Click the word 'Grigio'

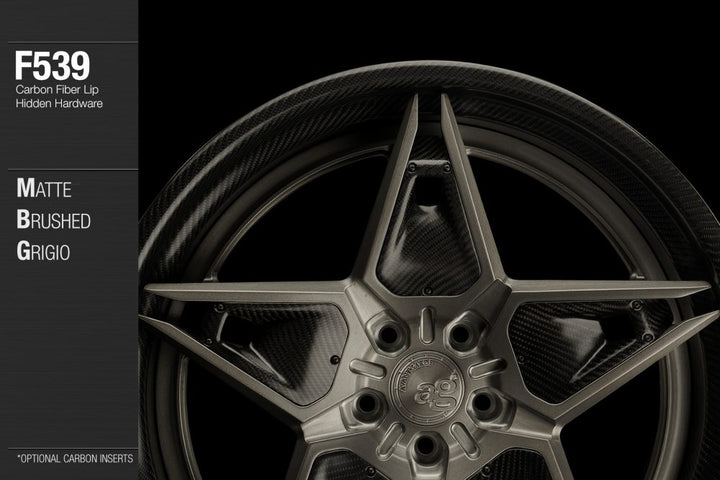(43, 251)
